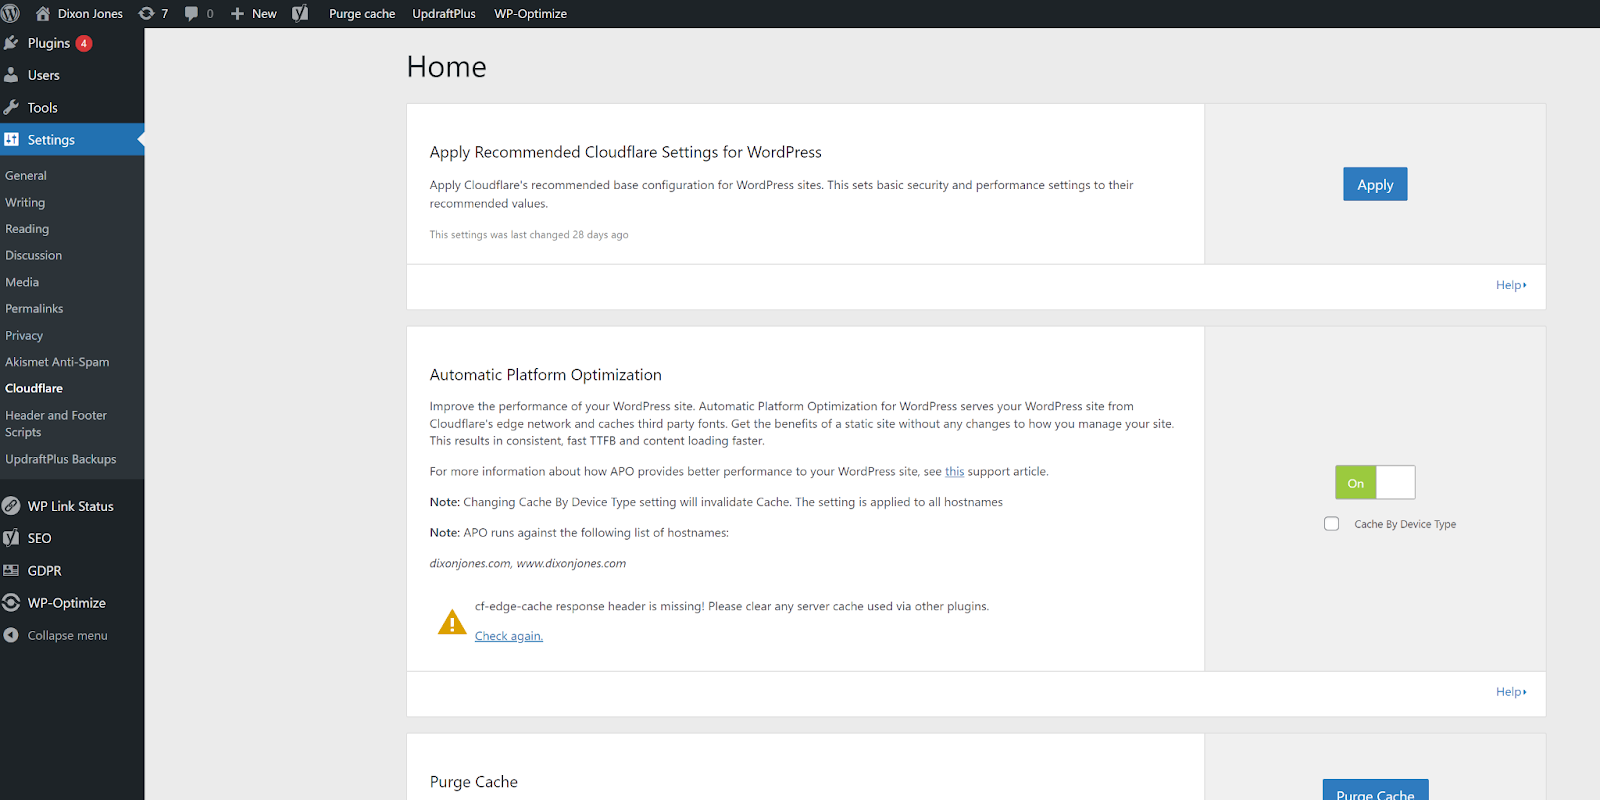
Task: Click the Collapse menu arrow icon
Action: [x=11, y=635]
